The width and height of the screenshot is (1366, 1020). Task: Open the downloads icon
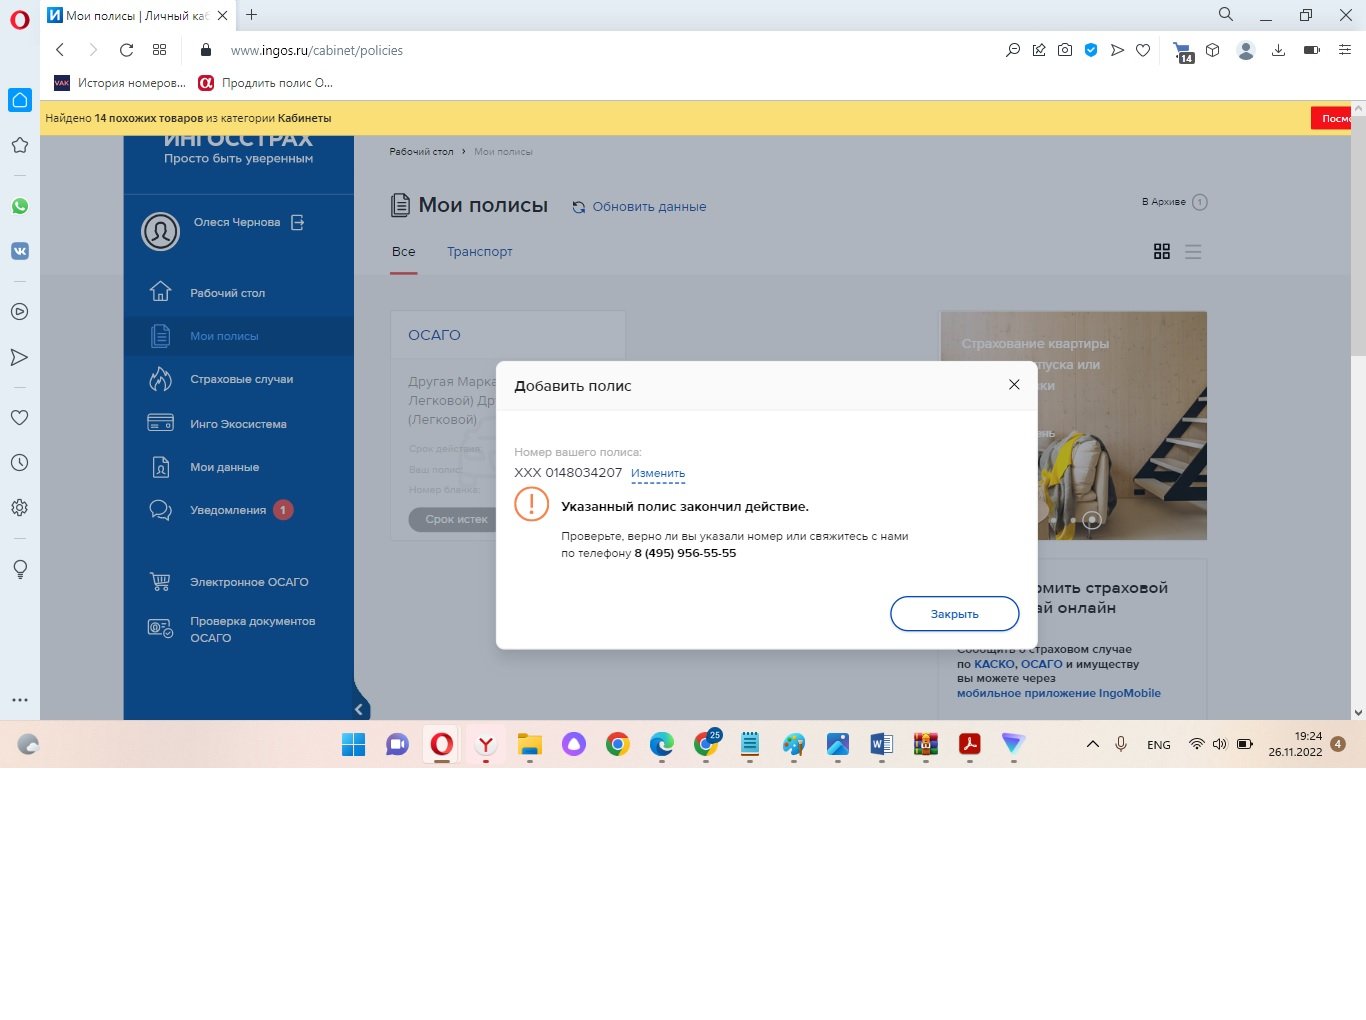point(1278,50)
